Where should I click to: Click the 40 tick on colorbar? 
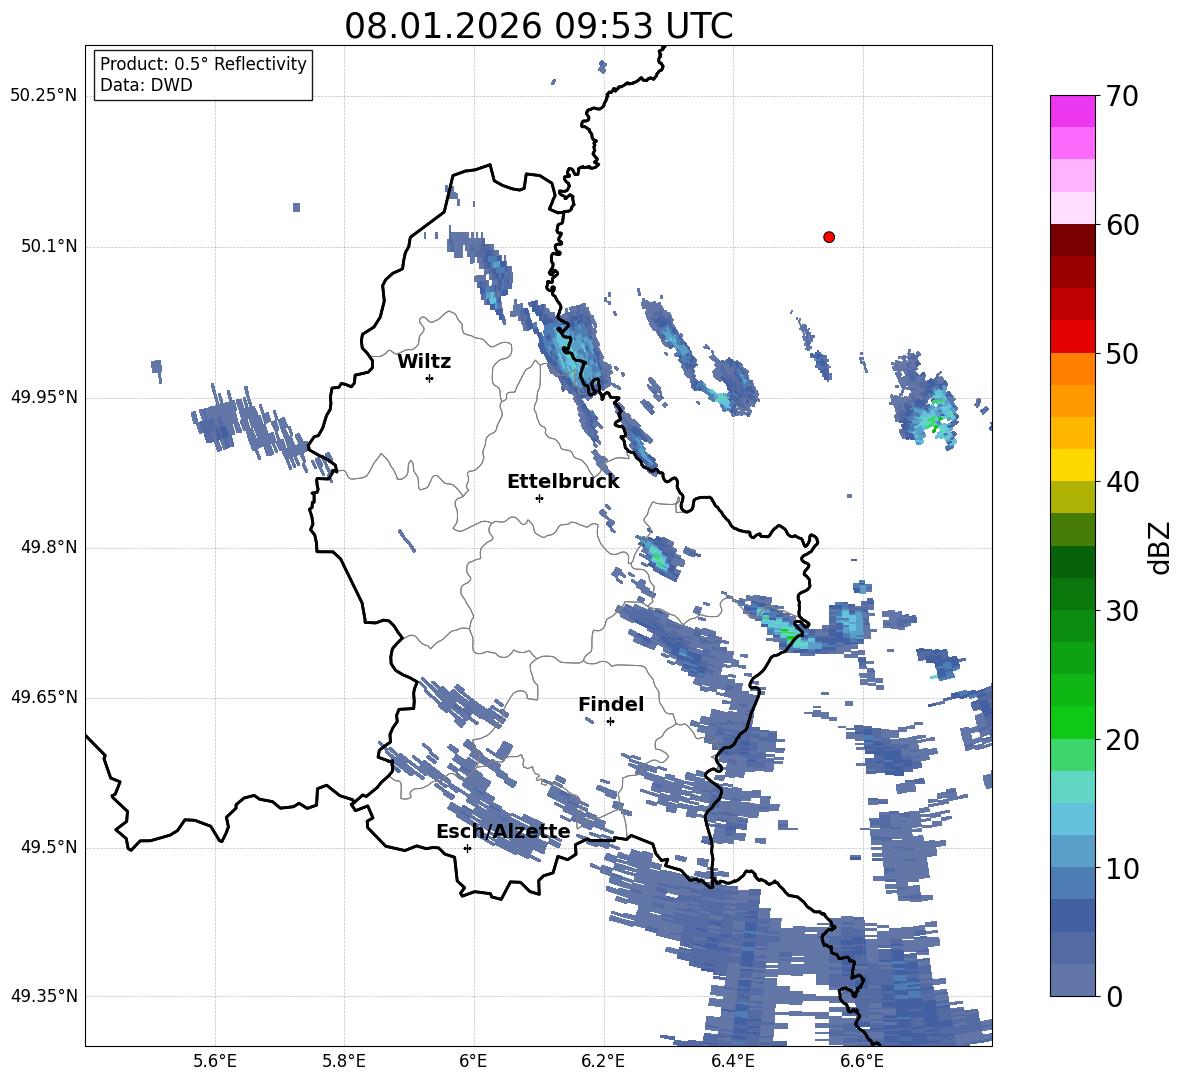point(1122,482)
